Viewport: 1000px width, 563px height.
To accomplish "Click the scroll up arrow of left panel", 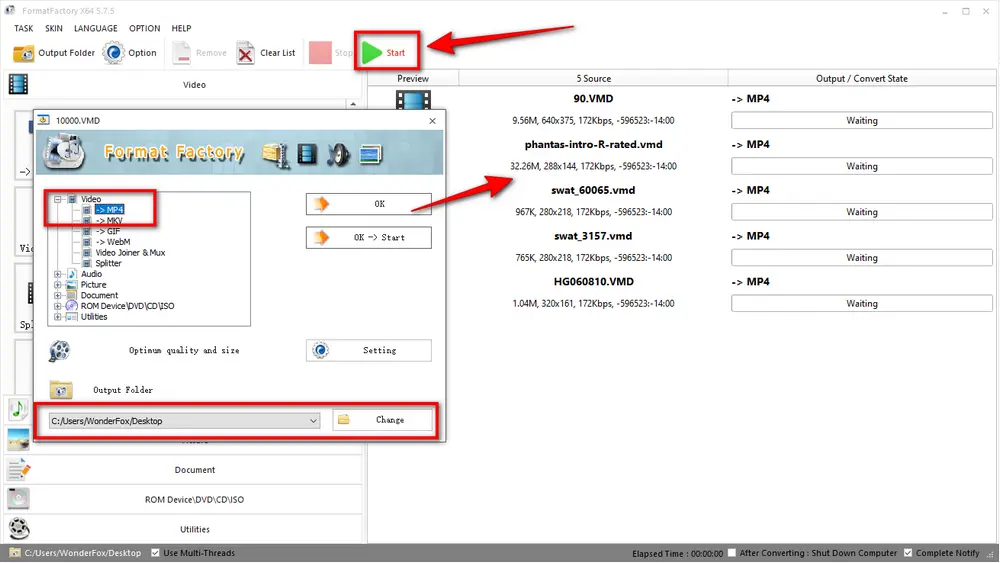I will 353,103.
